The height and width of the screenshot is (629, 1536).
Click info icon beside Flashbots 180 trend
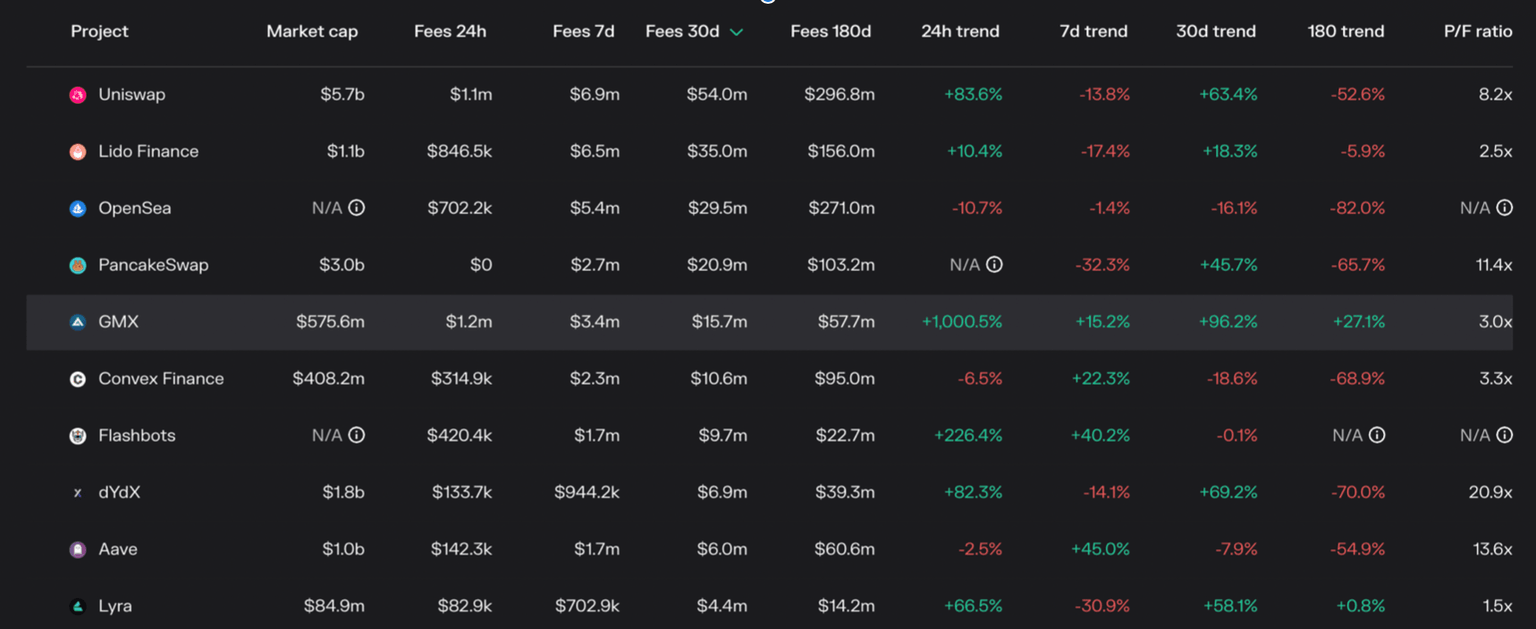[1377, 435]
